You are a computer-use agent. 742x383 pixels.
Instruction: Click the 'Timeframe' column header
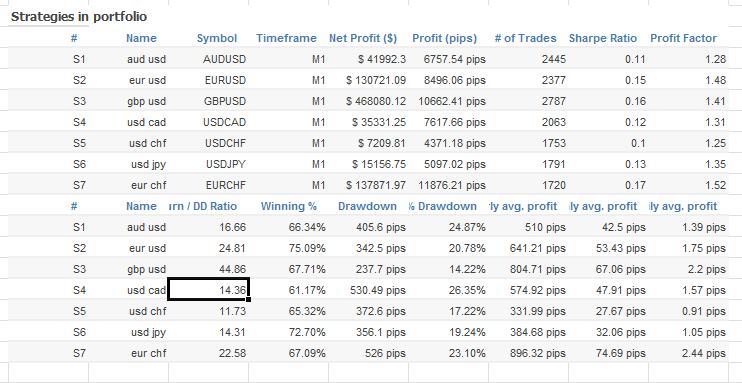point(286,38)
